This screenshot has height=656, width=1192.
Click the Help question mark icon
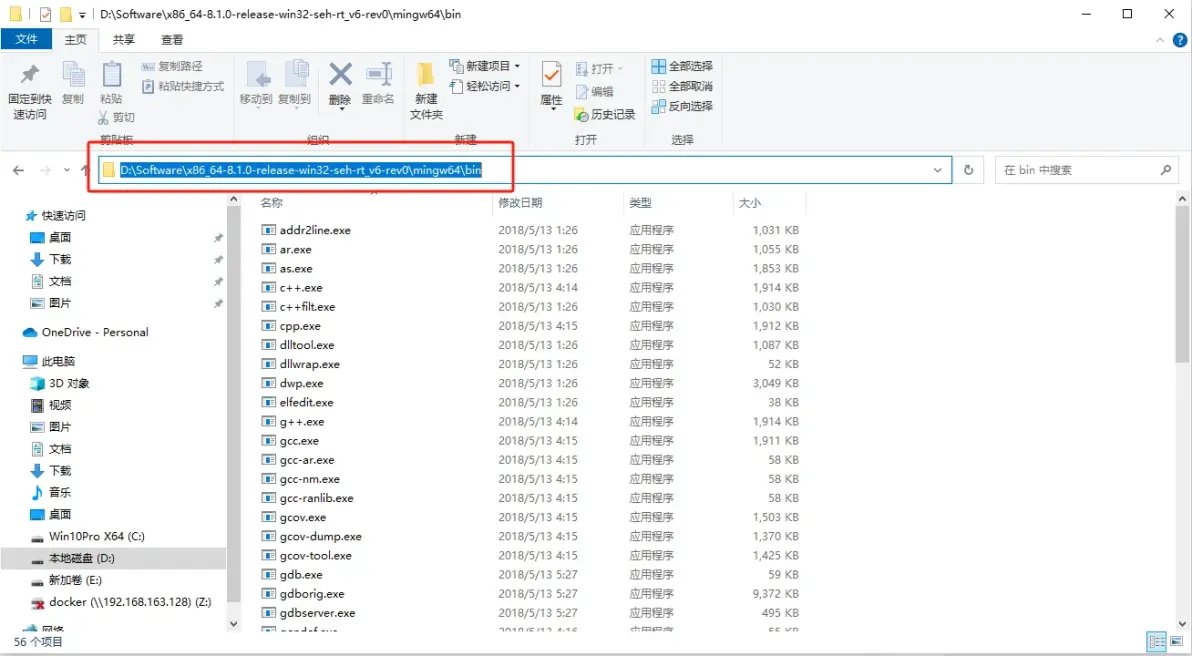click(x=1179, y=40)
